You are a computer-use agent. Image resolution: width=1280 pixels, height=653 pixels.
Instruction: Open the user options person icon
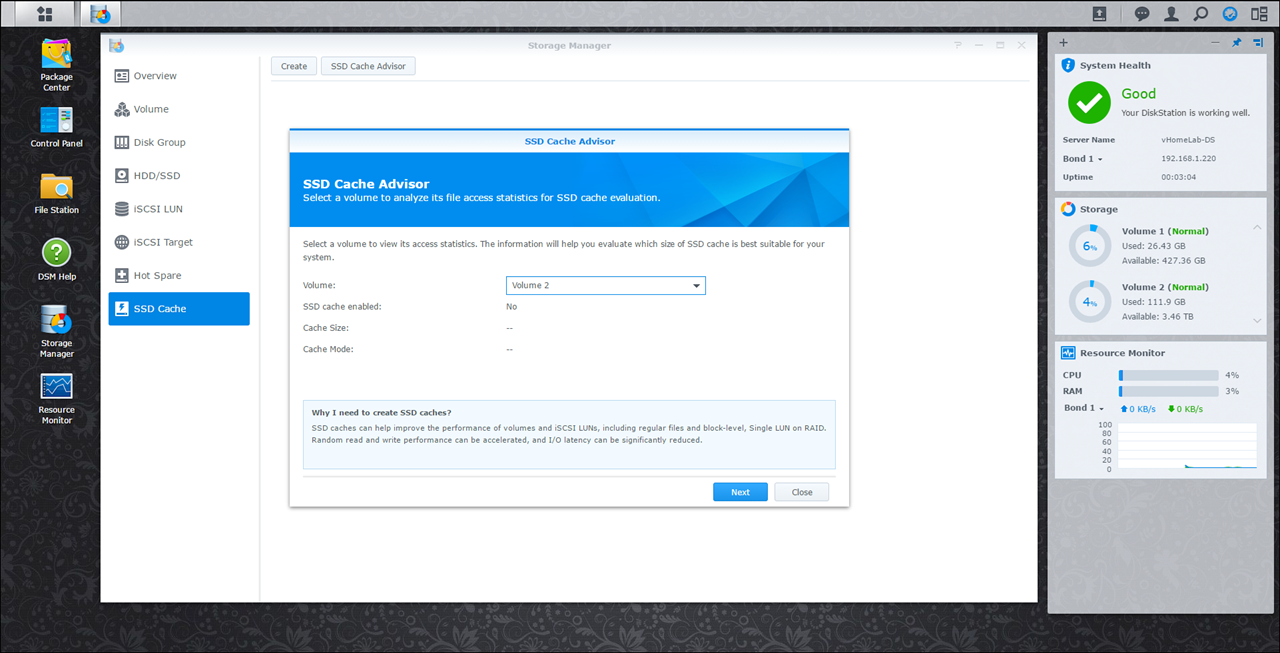1171,14
